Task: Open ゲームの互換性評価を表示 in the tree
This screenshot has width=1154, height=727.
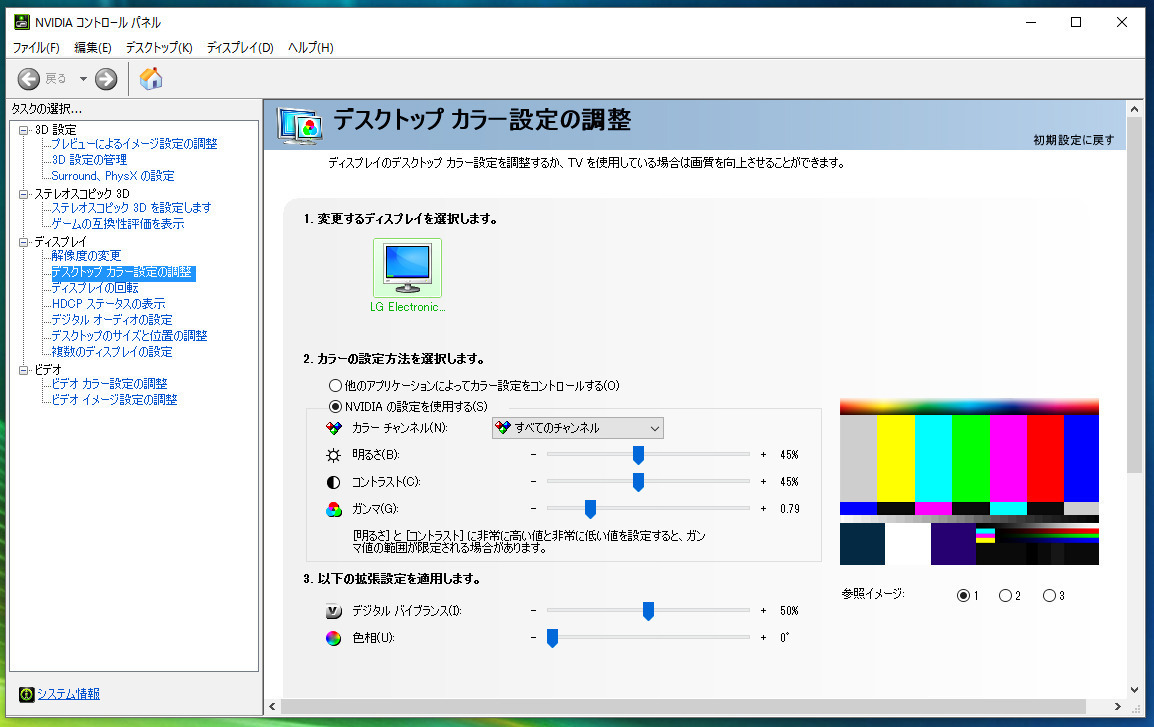Action: coord(118,224)
